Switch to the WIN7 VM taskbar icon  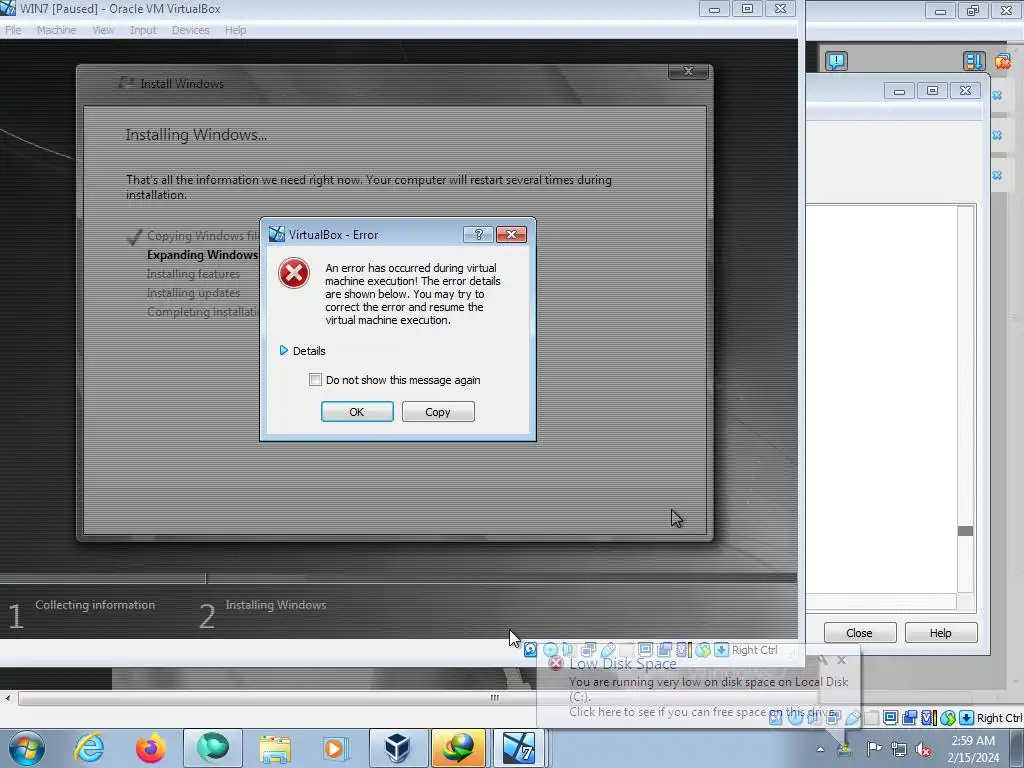click(519, 748)
